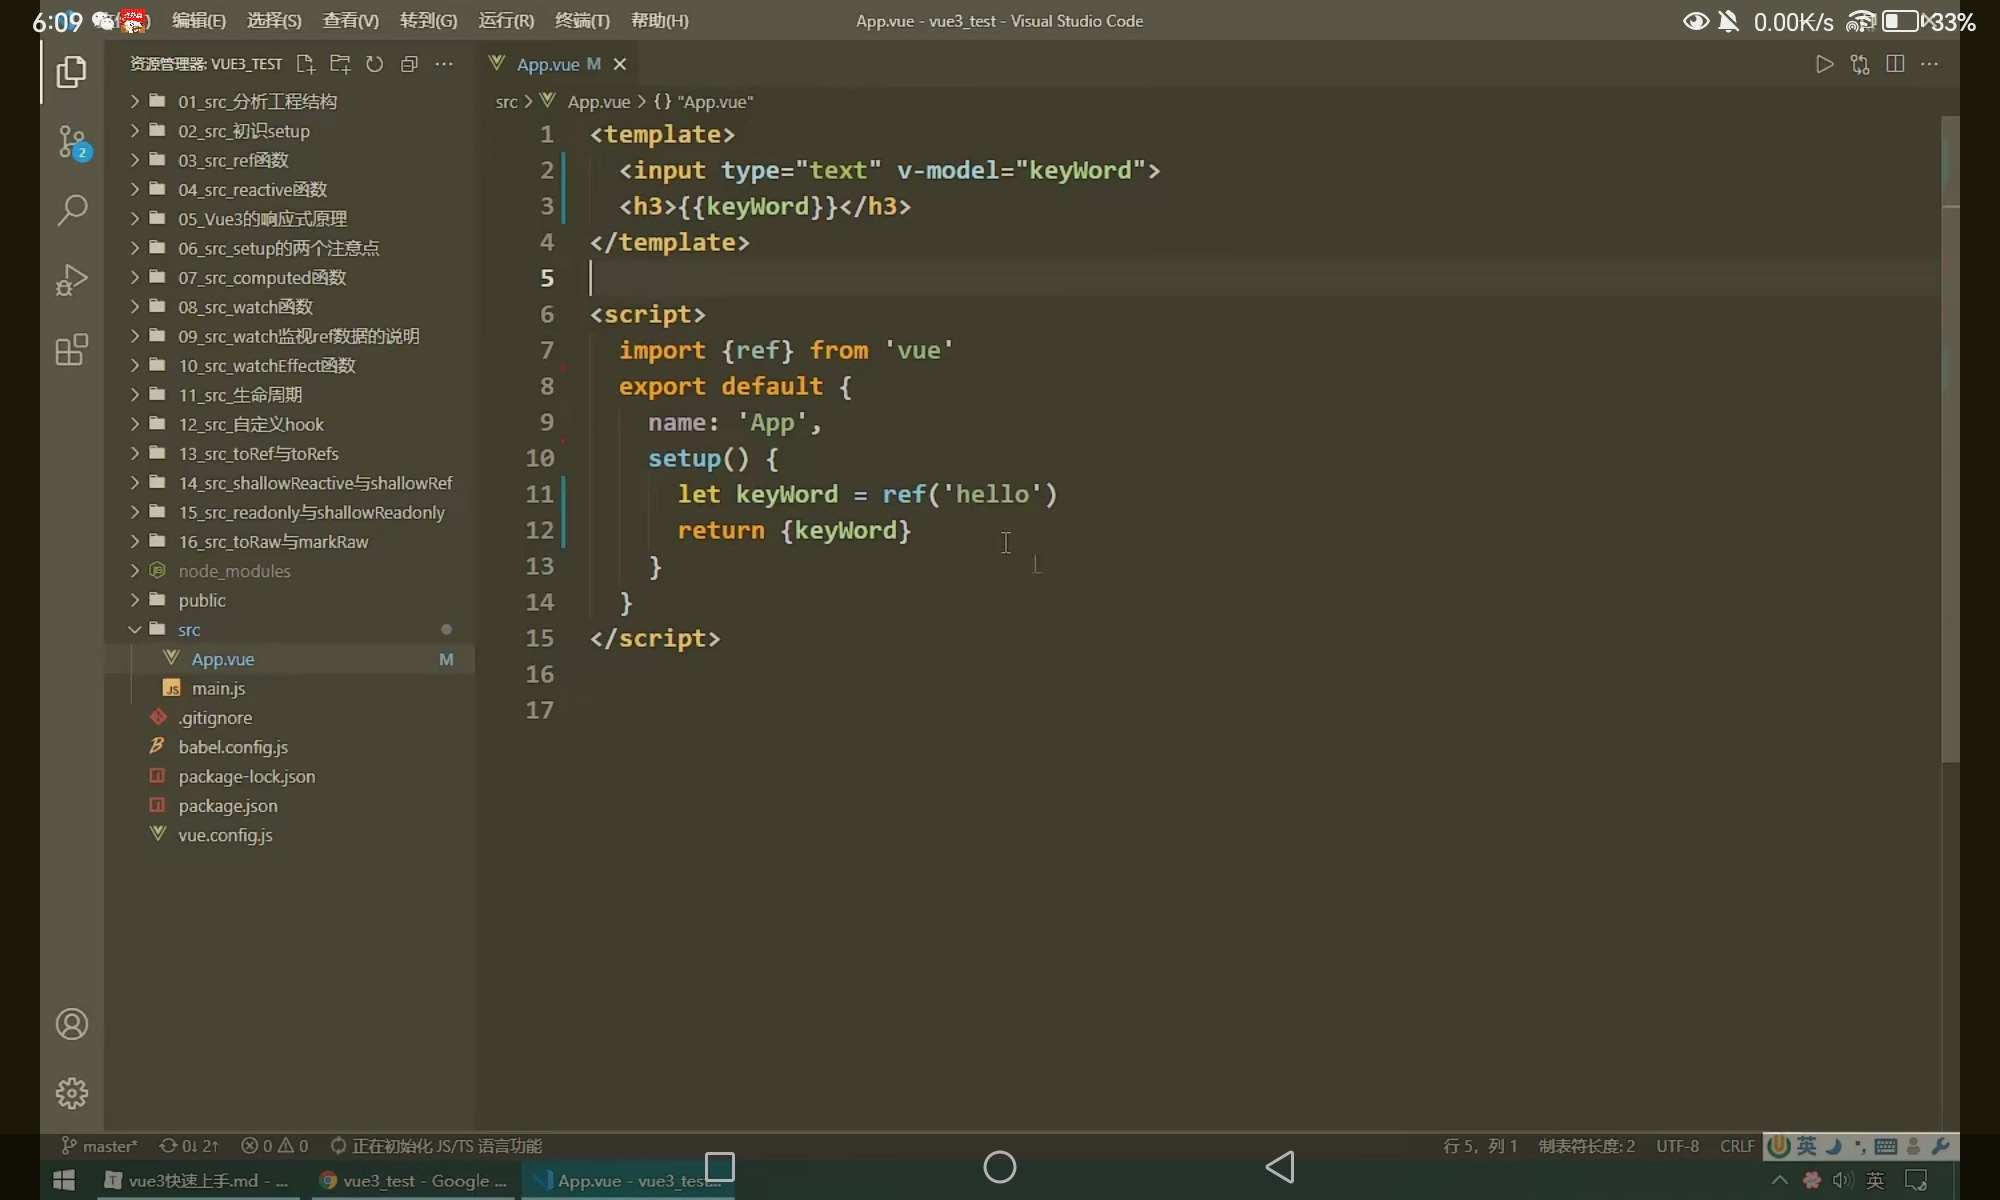Change the UTF-8 file encoding
2000x1200 pixels.
coord(1677,1146)
